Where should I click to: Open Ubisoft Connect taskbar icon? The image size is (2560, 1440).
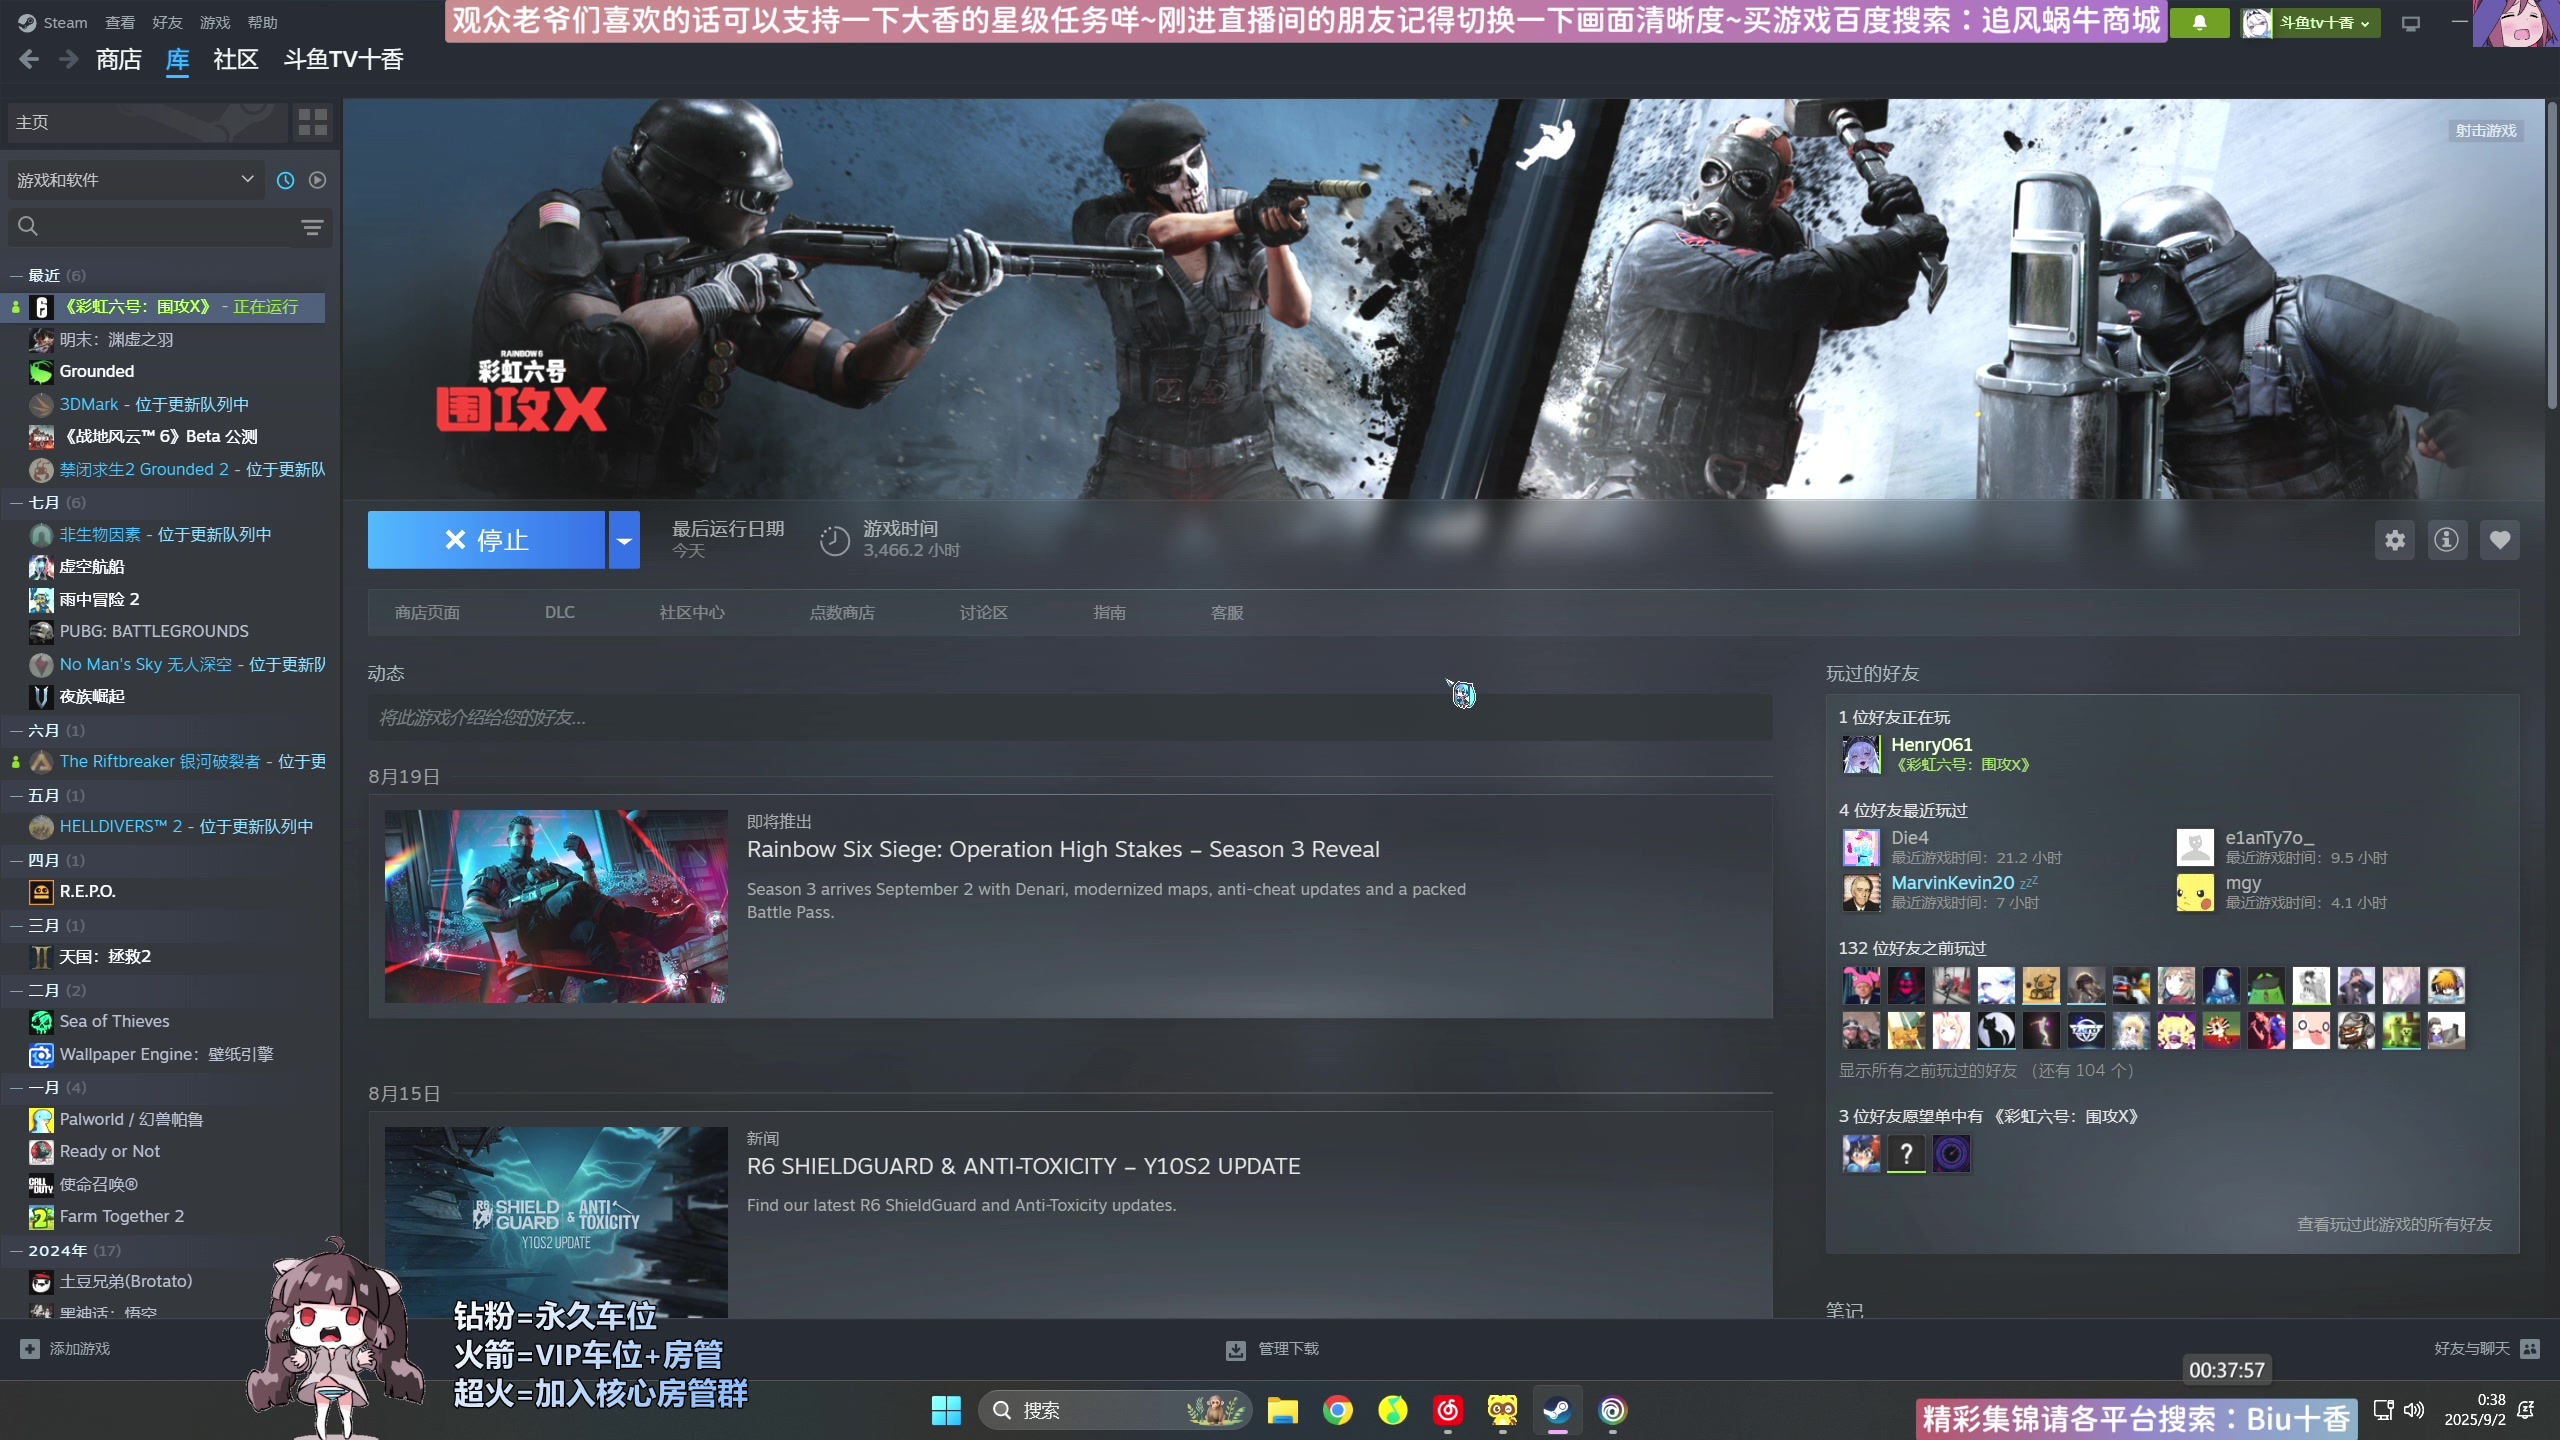click(1612, 1410)
